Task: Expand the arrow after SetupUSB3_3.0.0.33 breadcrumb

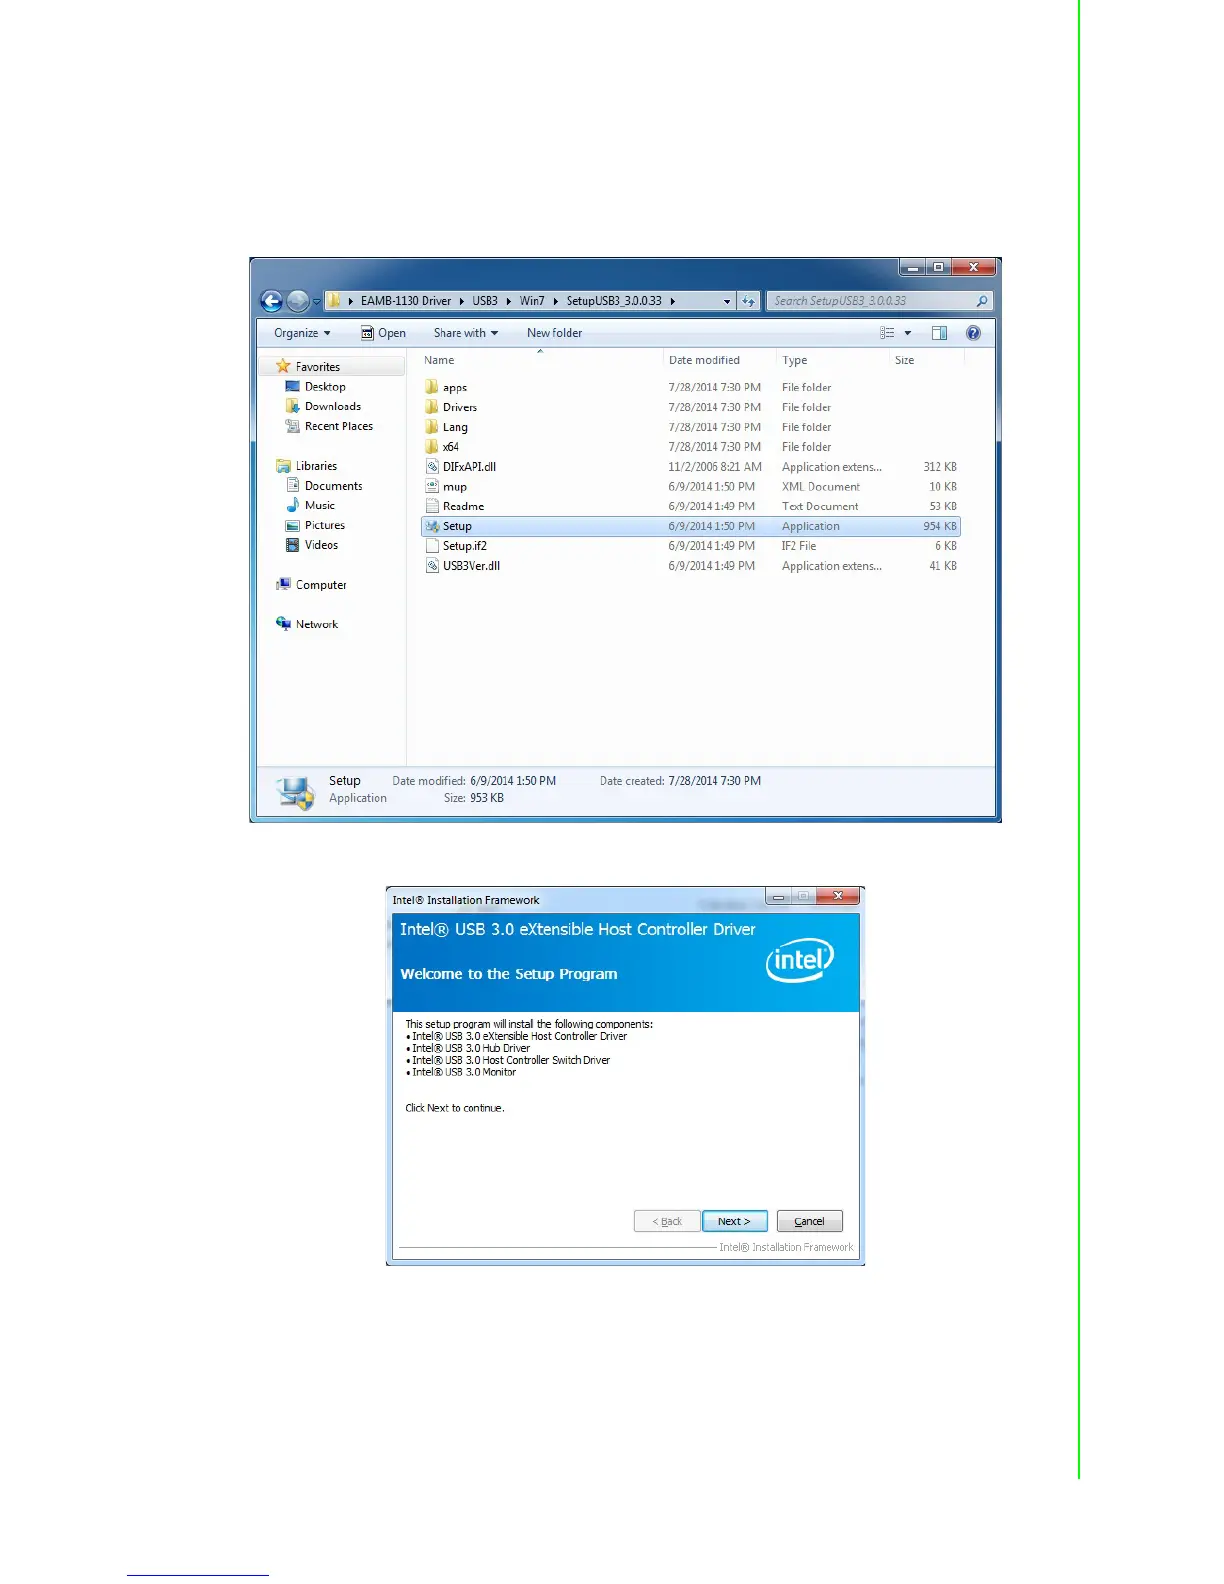Action: click(672, 301)
